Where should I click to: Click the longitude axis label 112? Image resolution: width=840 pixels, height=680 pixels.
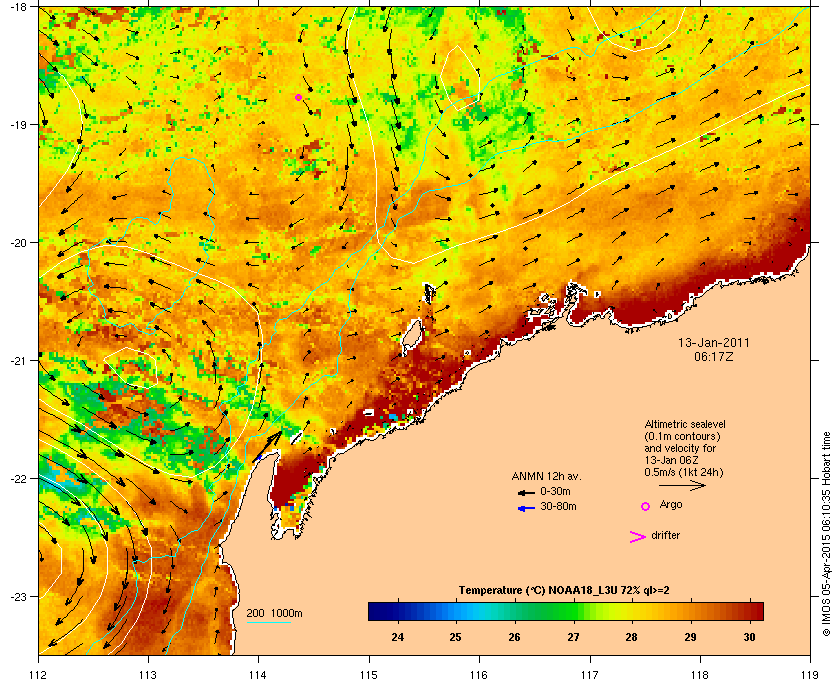(39, 675)
